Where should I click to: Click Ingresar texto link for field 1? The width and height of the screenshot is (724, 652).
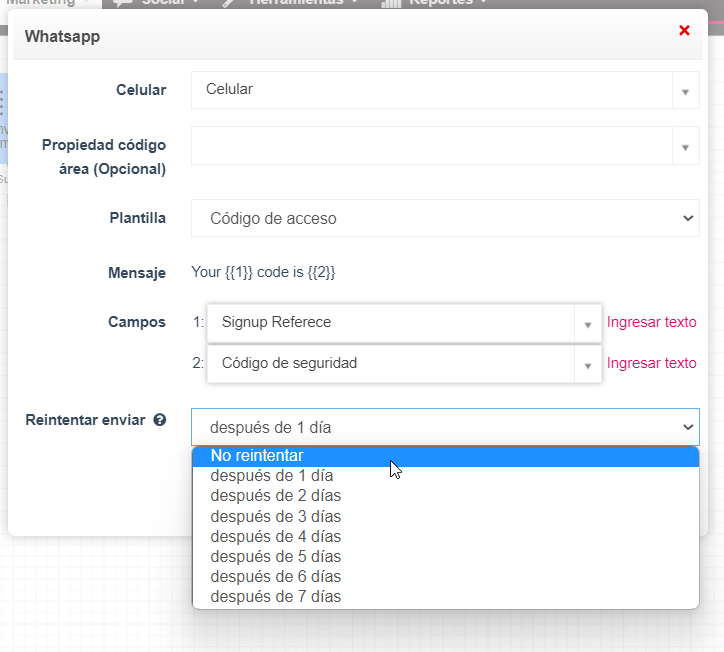click(x=652, y=322)
